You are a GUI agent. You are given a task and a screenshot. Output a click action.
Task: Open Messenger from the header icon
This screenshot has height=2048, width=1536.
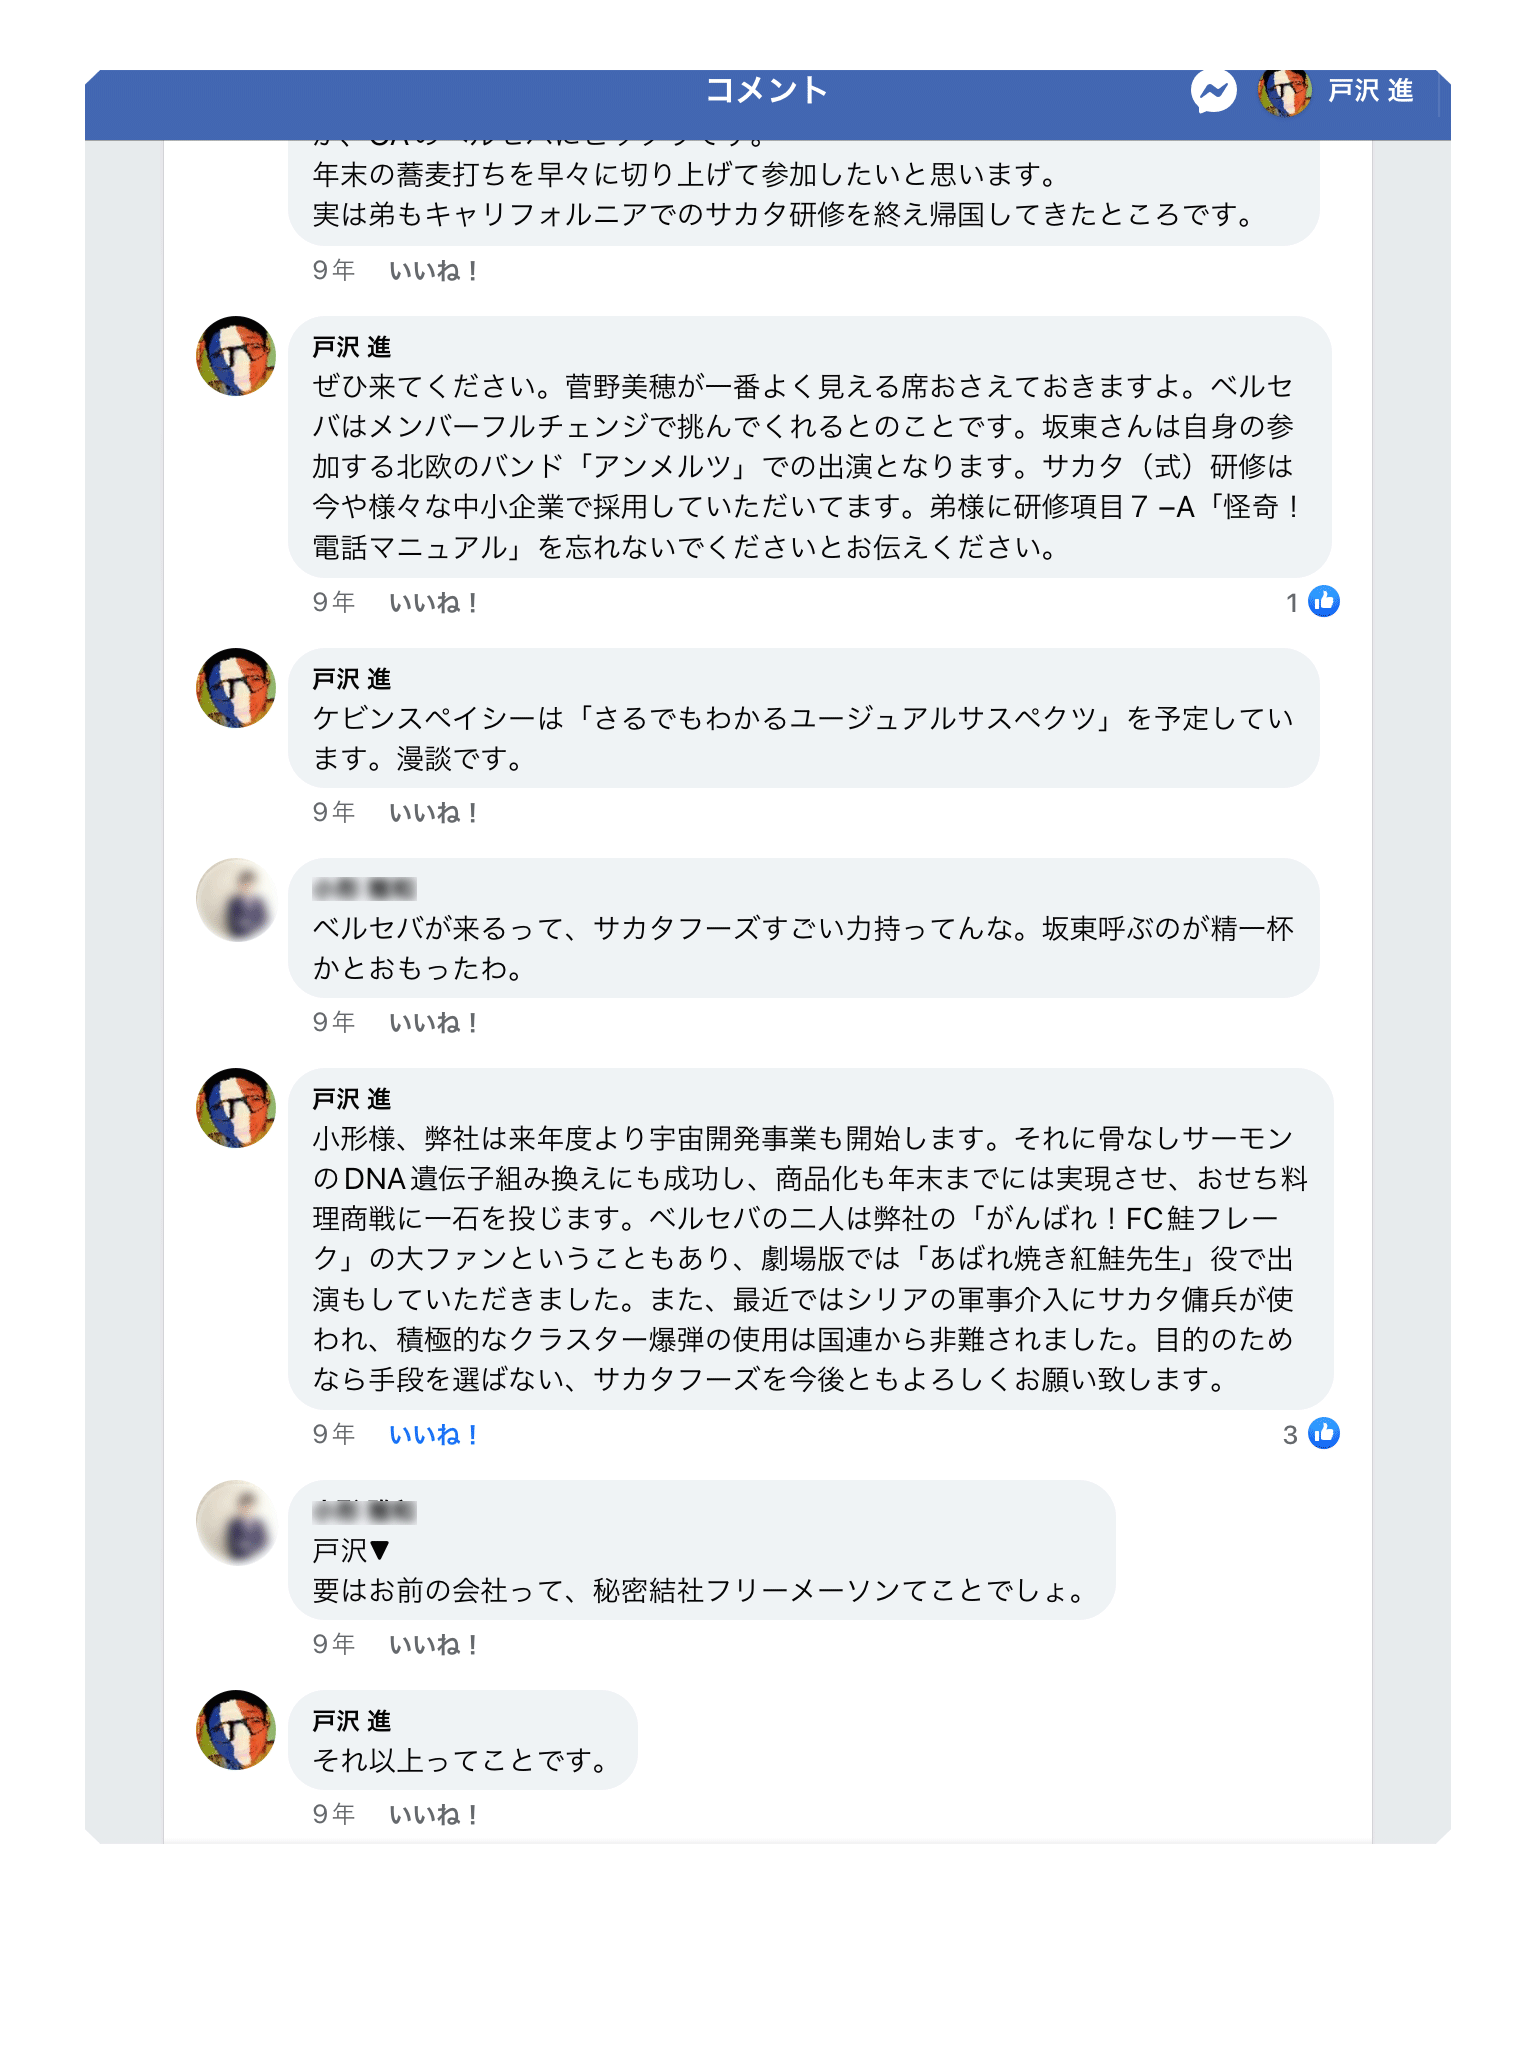[1213, 92]
